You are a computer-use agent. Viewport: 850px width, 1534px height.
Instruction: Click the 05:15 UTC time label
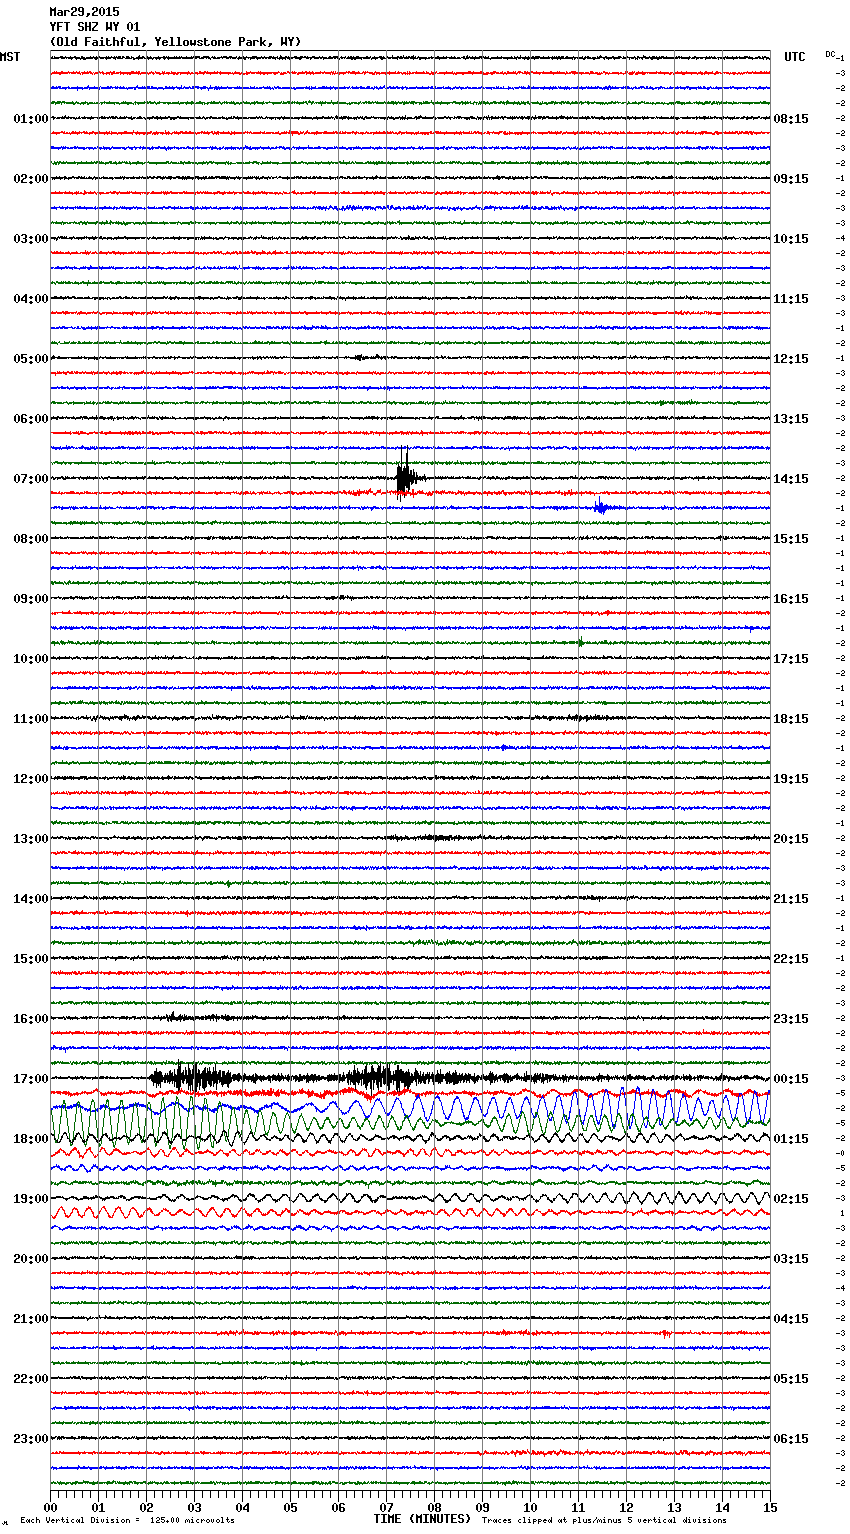791,1379
